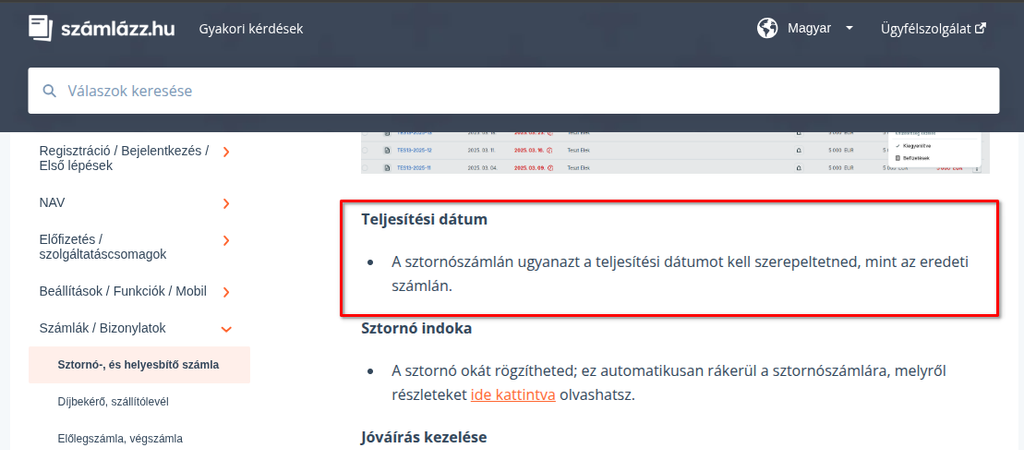Collapse the Számlák / Bizonylatok section

coord(227,328)
